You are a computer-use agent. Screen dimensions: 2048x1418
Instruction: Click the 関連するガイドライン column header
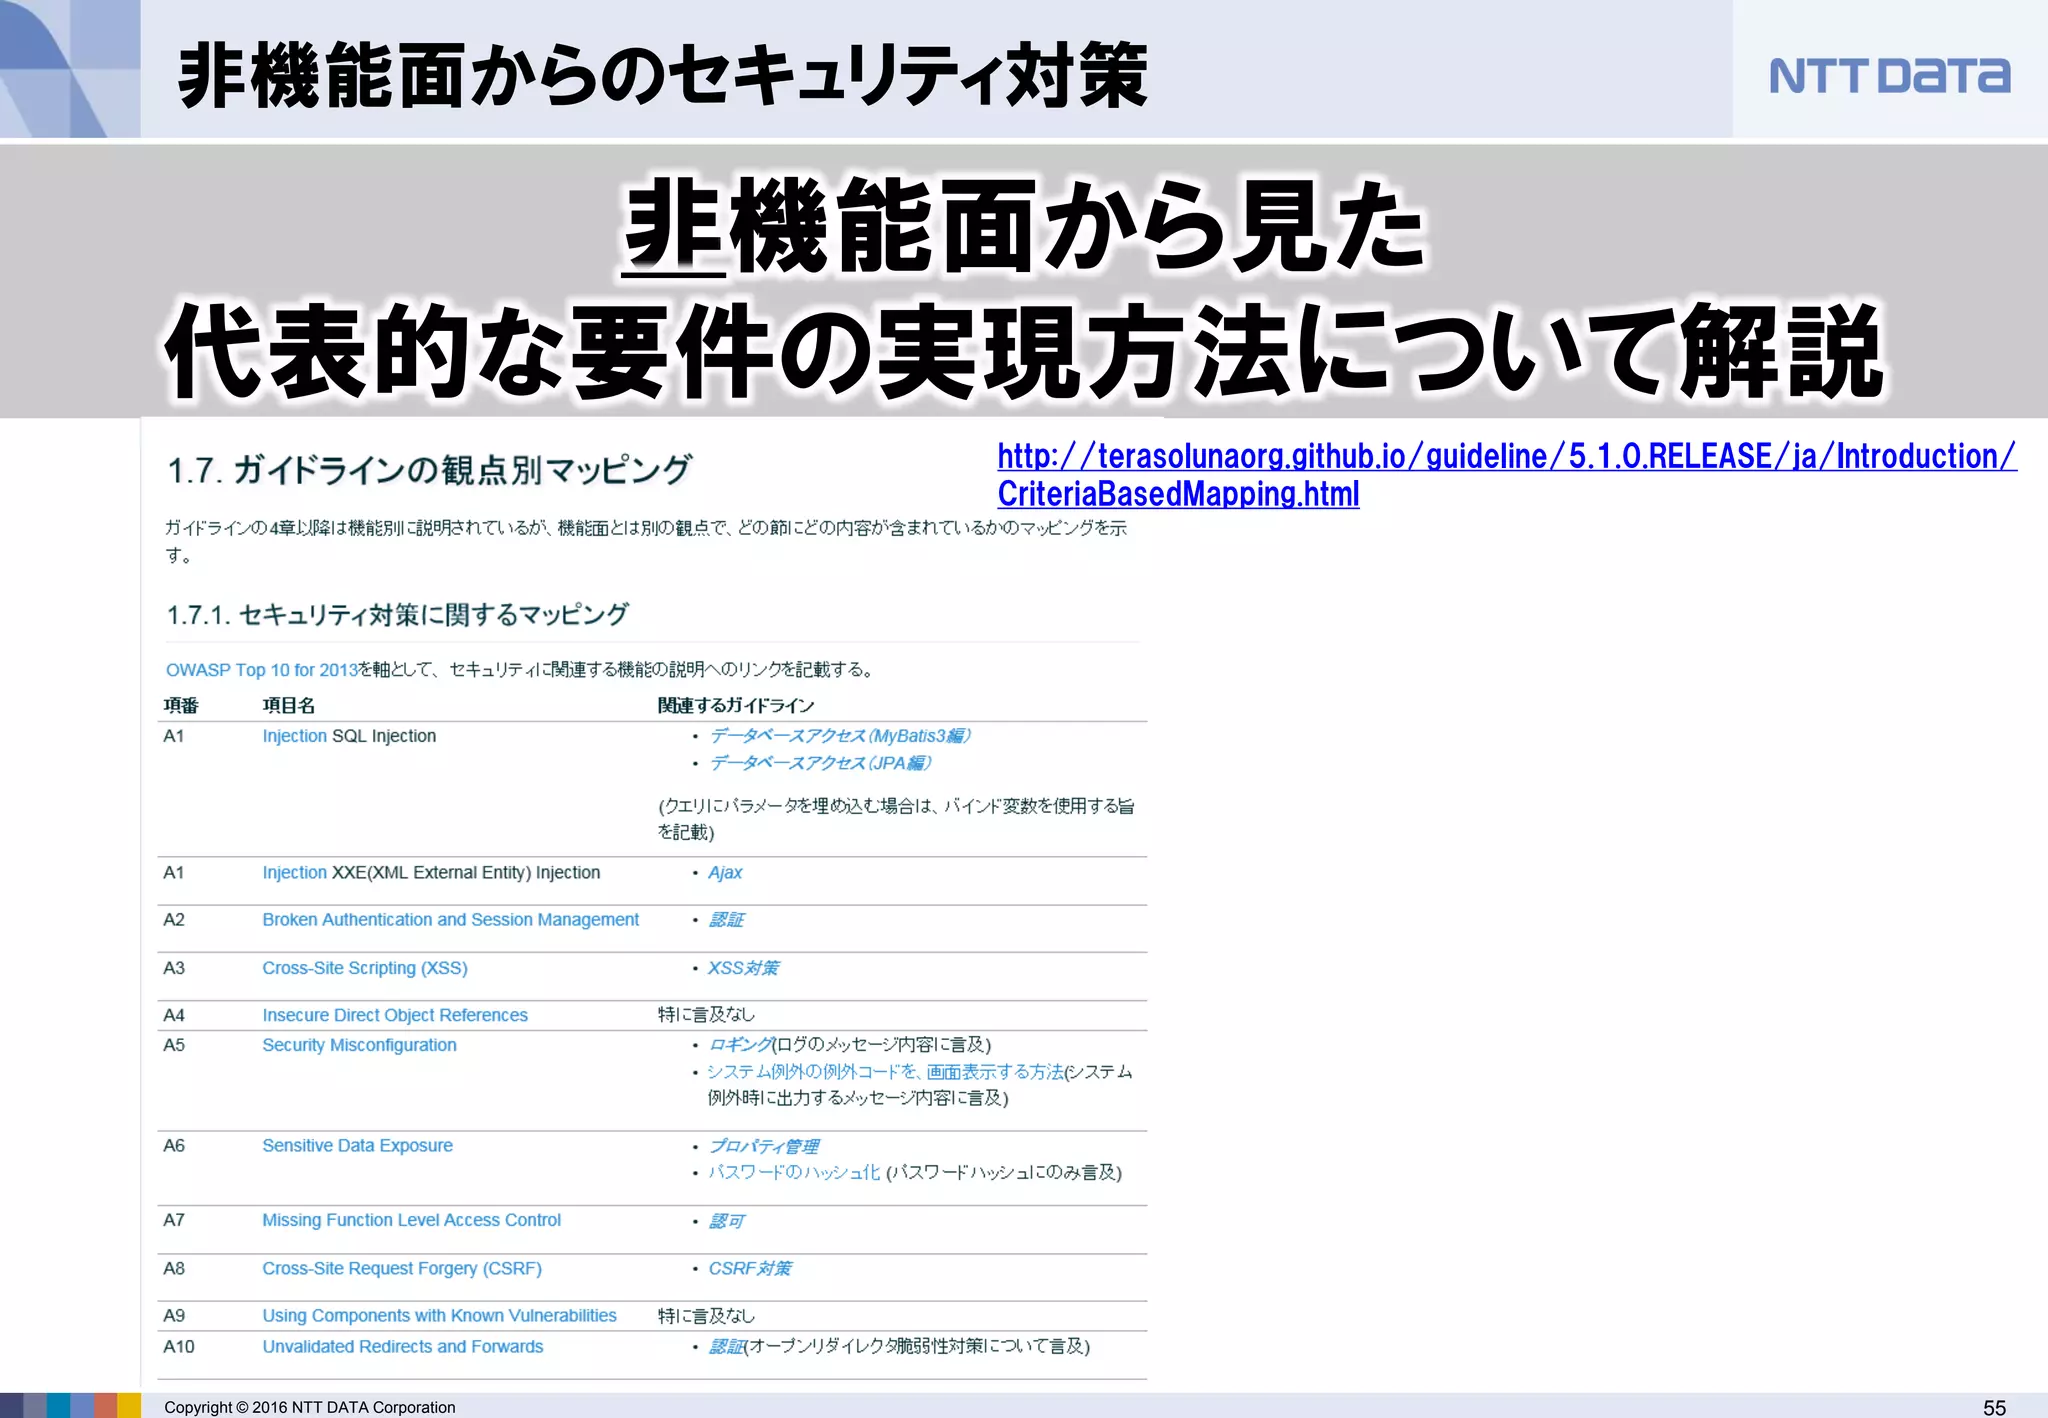[736, 706]
